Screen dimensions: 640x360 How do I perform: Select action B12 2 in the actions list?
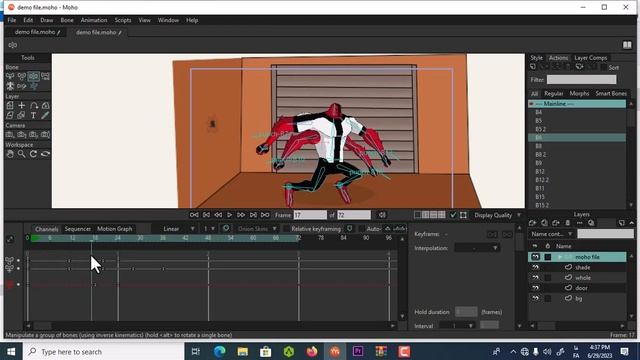click(x=577, y=180)
